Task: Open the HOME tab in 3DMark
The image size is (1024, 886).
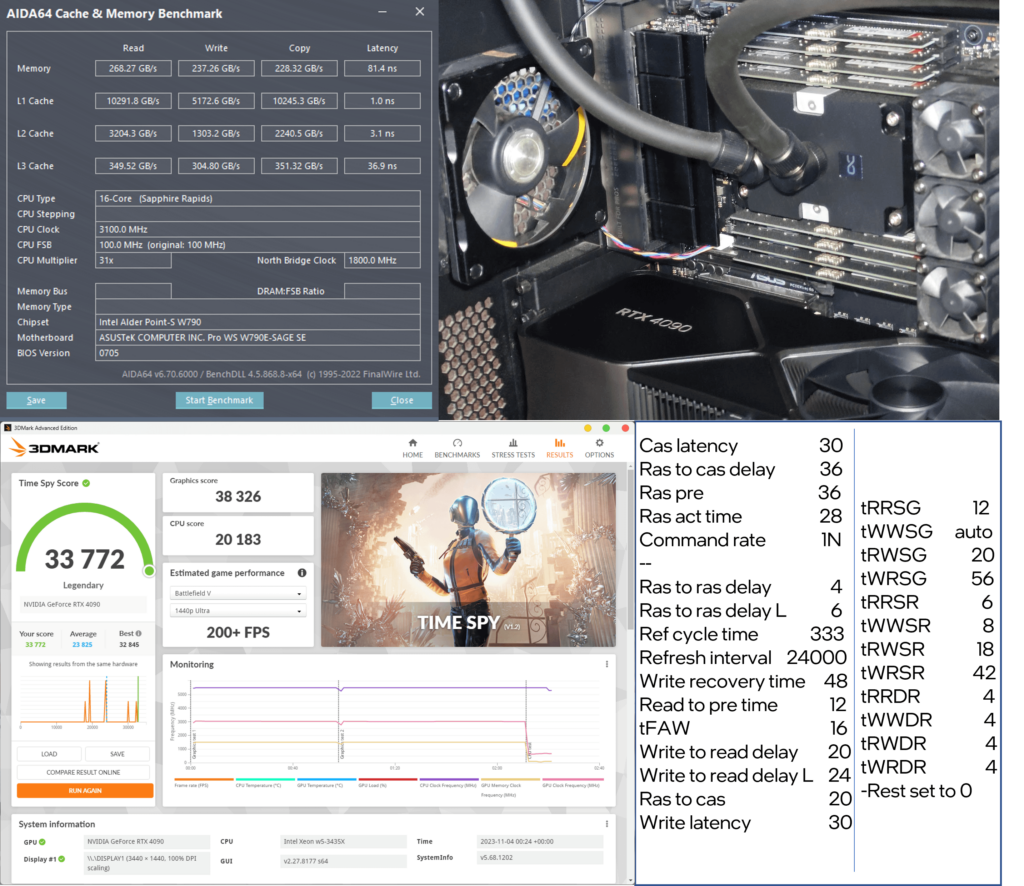Action: [x=412, y=449]
